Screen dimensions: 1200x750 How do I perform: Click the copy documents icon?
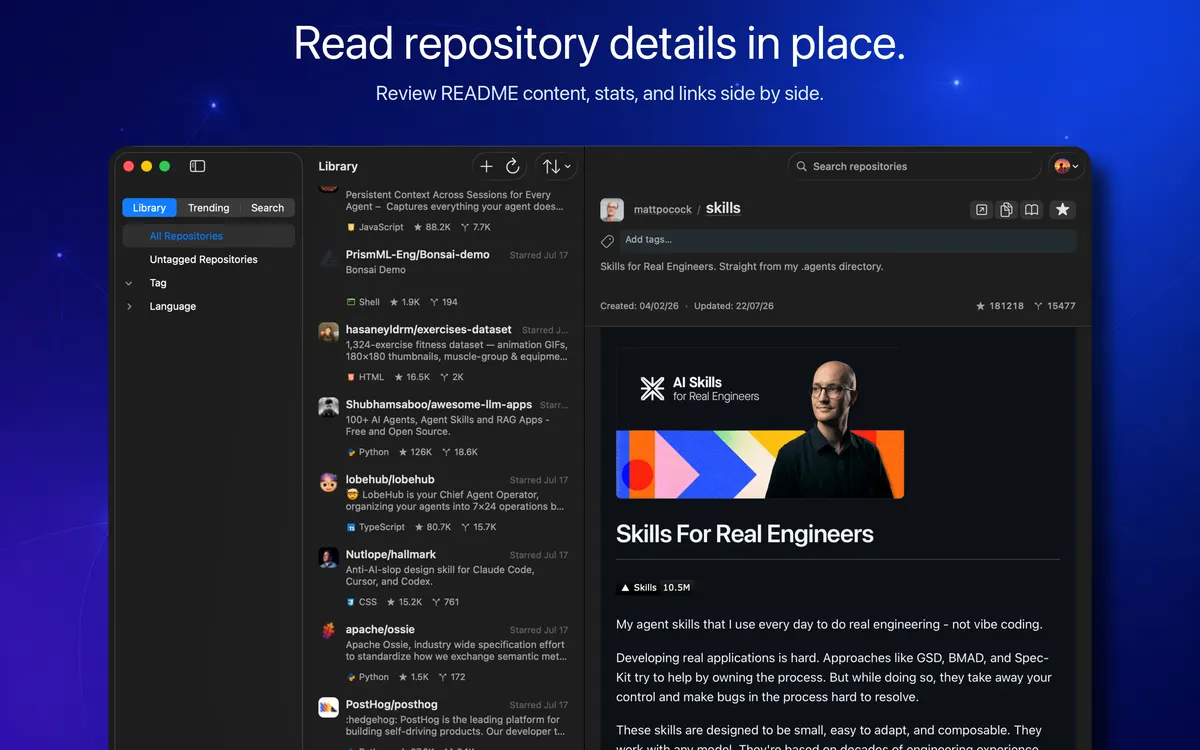1006,209
